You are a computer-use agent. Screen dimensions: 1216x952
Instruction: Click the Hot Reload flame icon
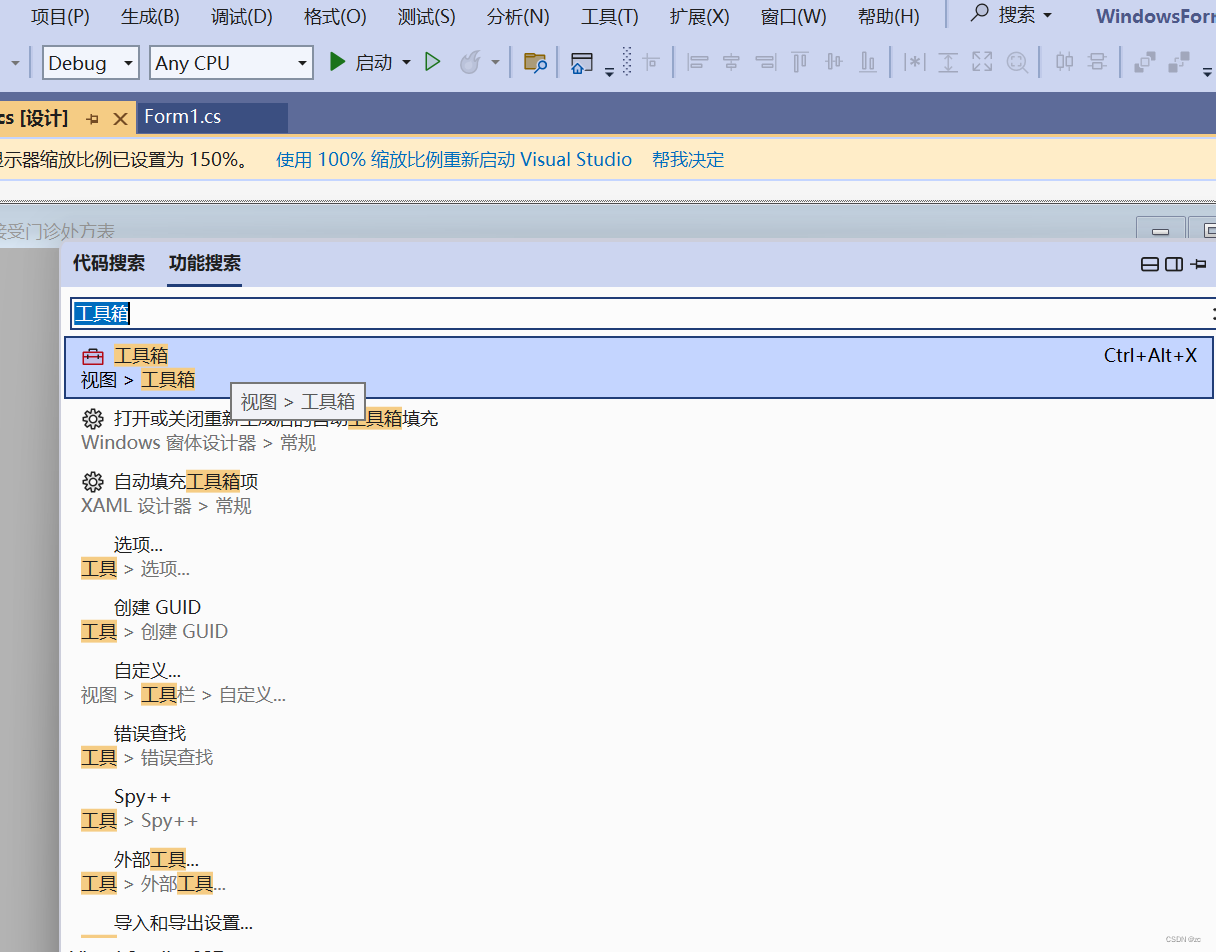click(469, 63)
